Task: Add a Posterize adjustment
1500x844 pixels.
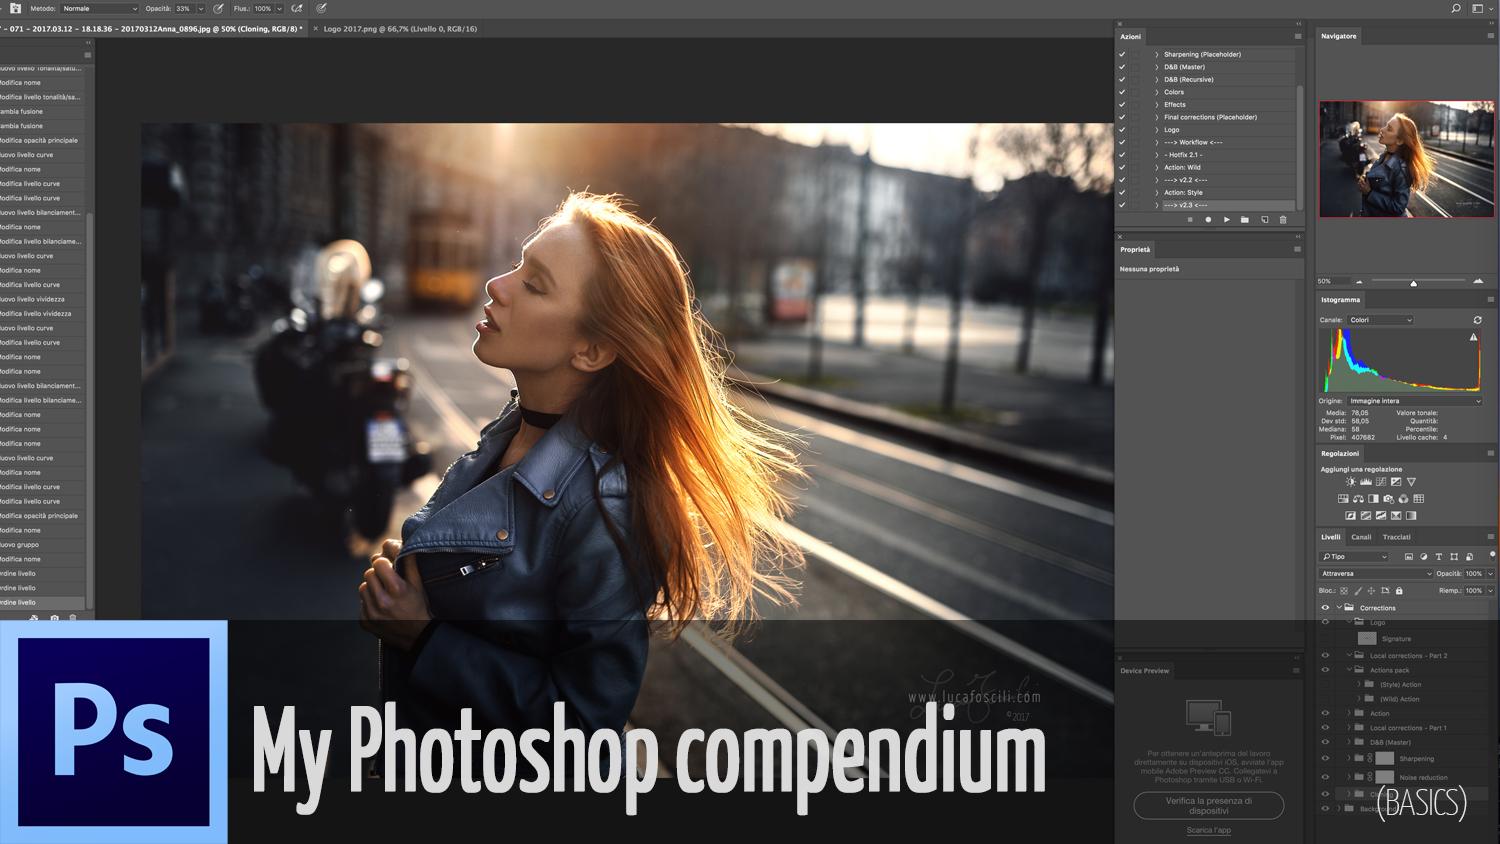Action: pos(1366,516)
